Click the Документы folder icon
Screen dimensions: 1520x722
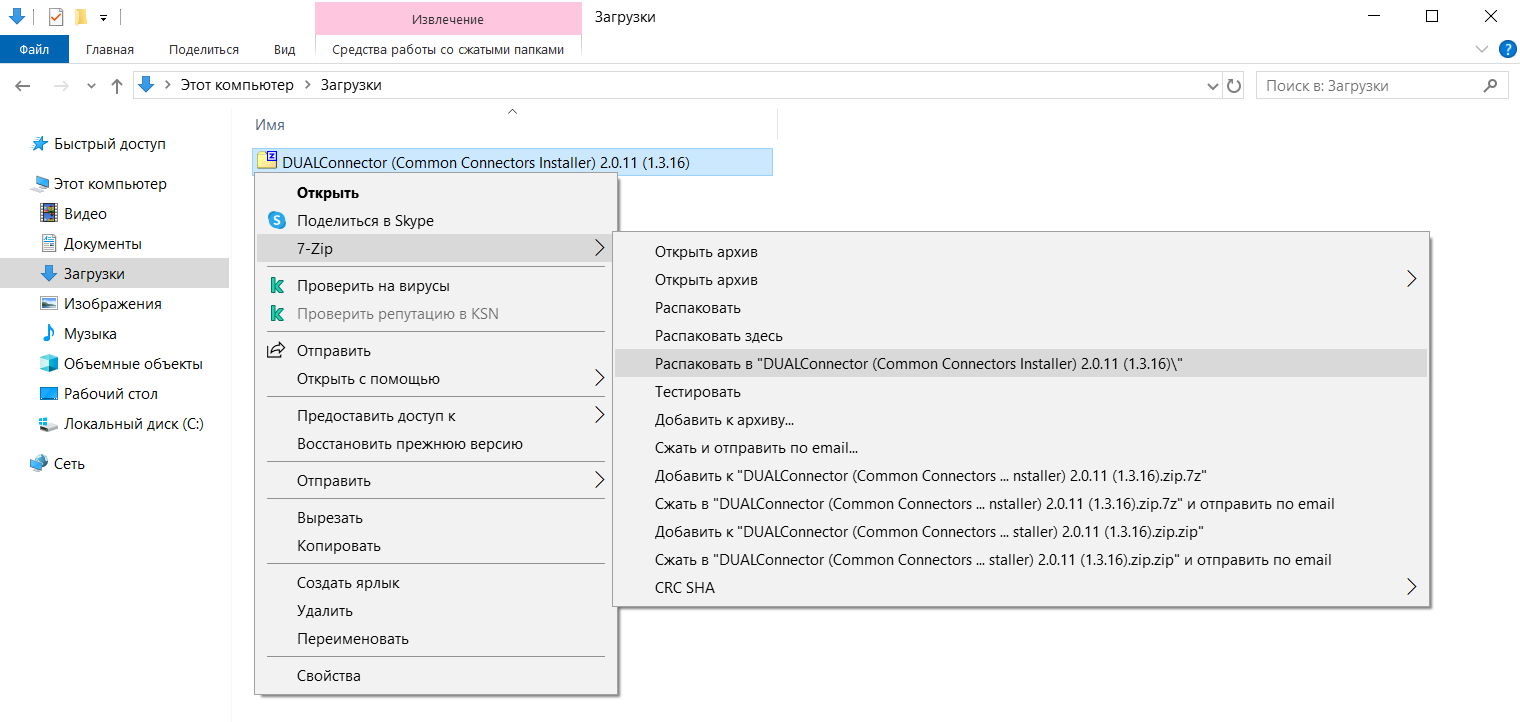tap(49, 244)
